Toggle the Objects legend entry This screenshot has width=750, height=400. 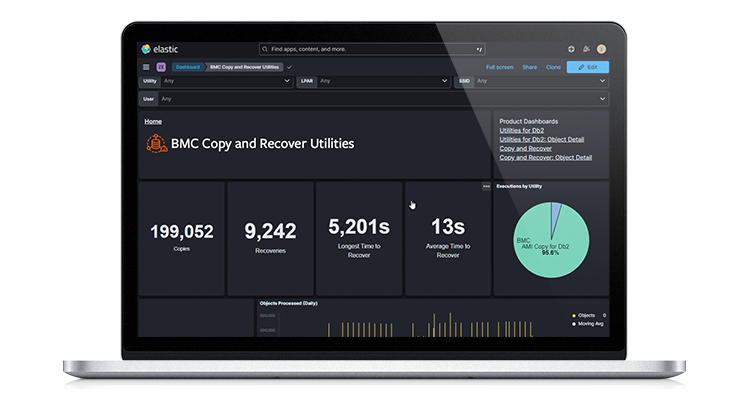pyautogui.click(x=586, y=315)
